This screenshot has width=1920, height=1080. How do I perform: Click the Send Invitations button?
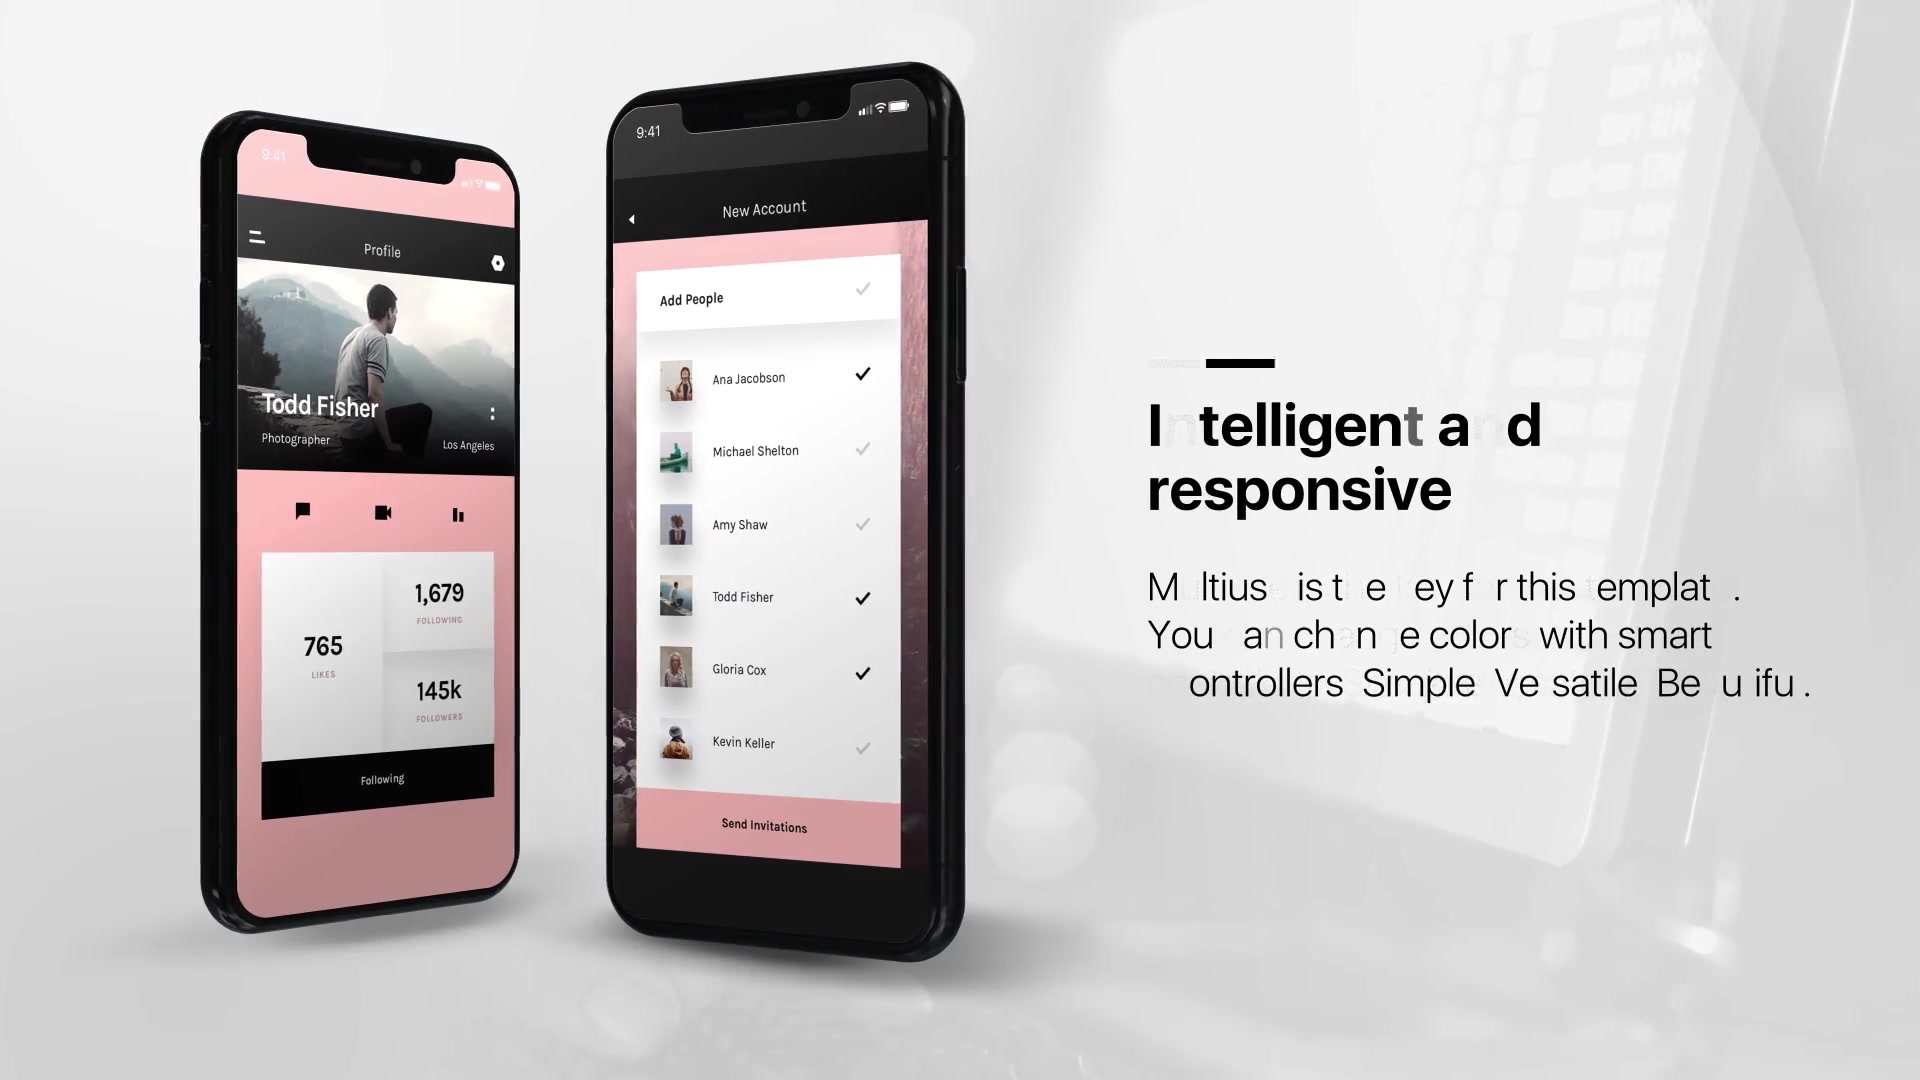pos(765,825)
